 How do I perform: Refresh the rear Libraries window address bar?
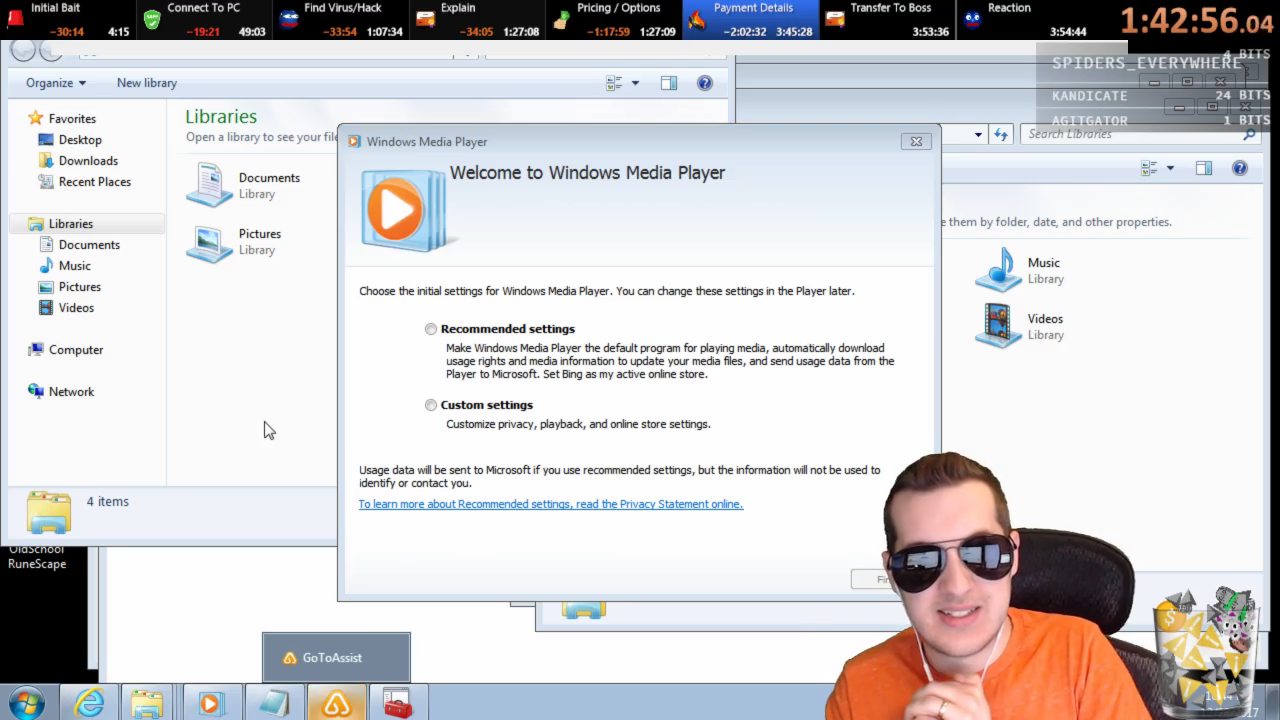coord(1001,134)
